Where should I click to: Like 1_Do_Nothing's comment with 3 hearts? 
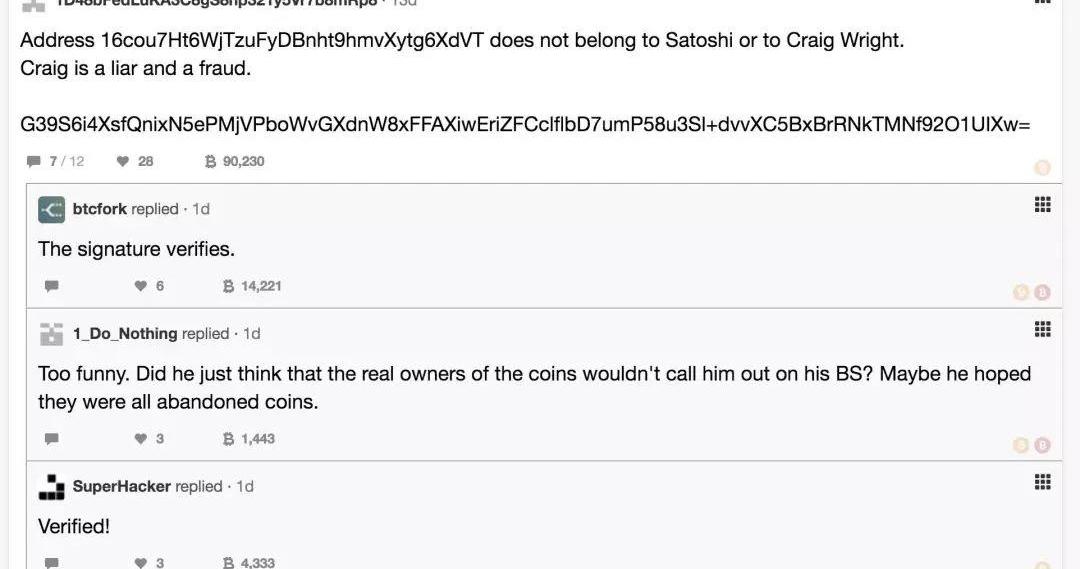click(x=141, y=439)
